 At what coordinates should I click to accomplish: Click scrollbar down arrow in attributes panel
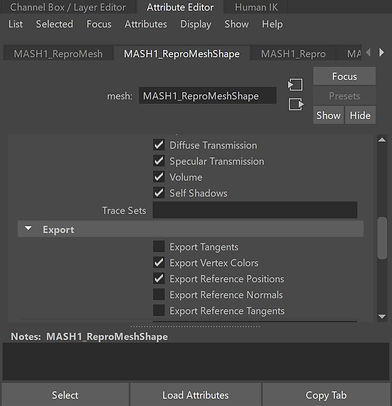[382, 316]
